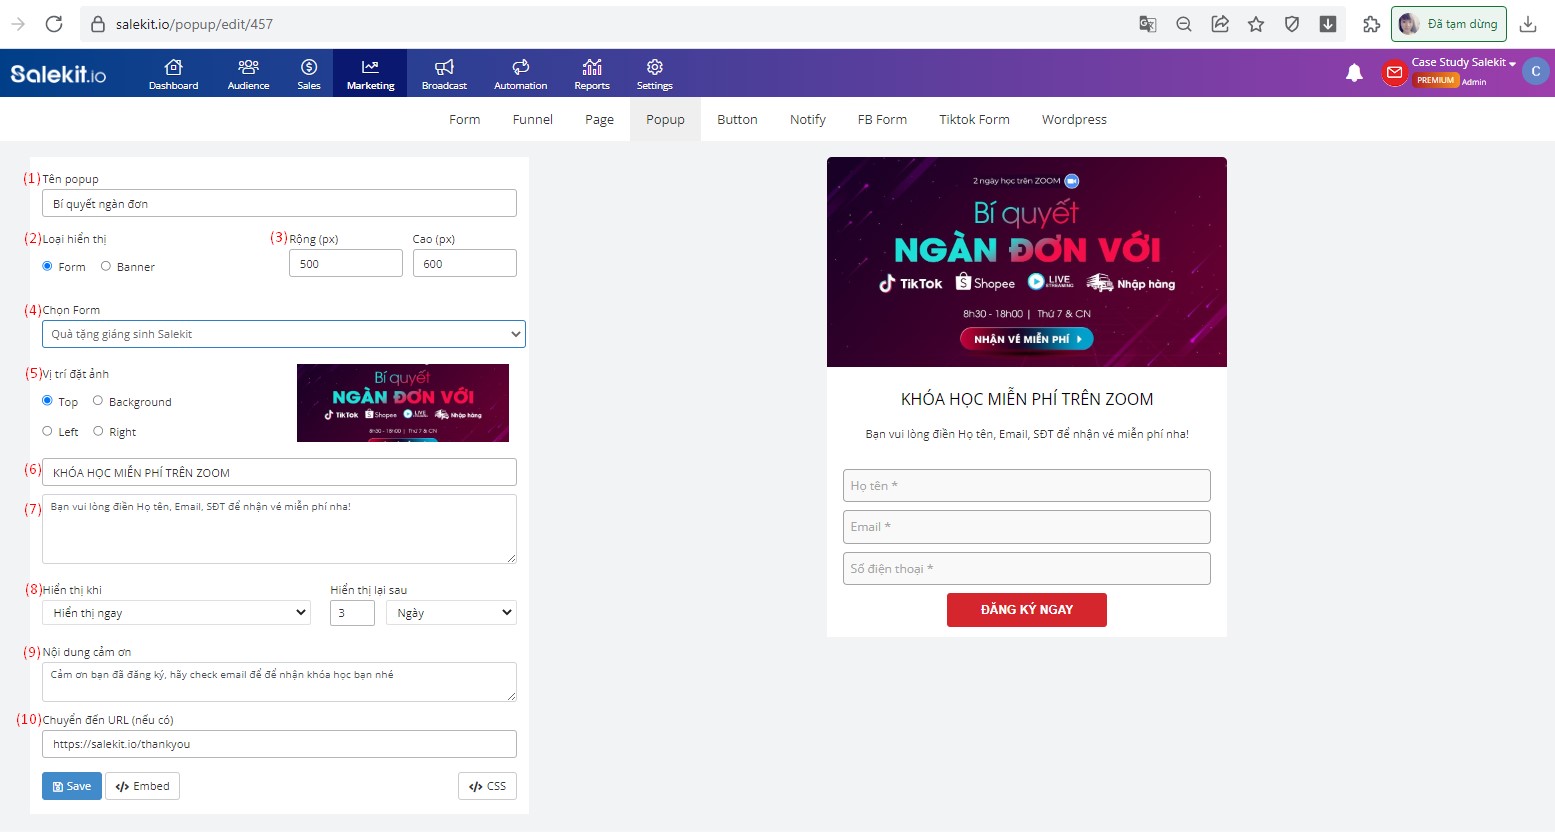Click the site lock icon in address bar

coord(98,24)
